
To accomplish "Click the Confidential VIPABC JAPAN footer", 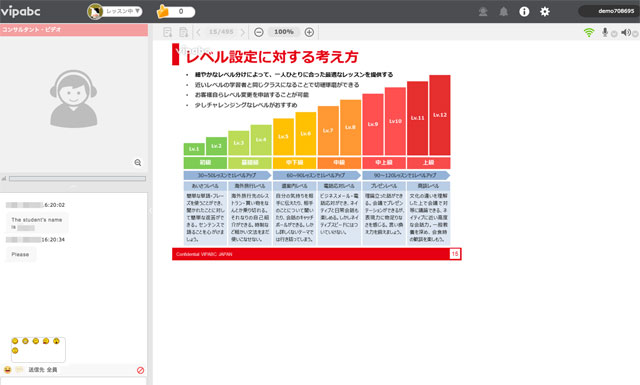I will tap(204, 254).
